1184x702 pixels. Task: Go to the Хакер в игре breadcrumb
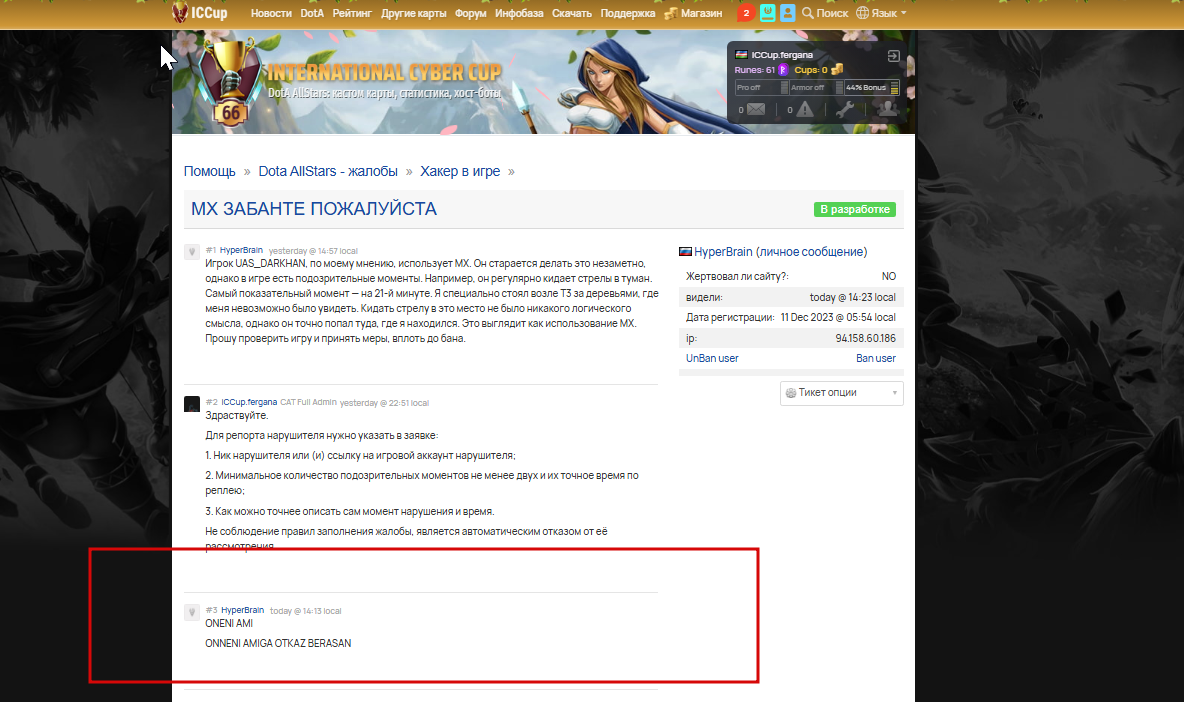(460, 171)
